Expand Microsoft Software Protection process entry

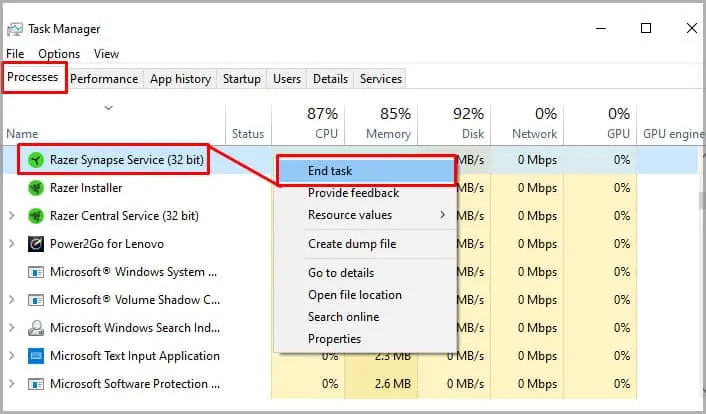[12, 384]
